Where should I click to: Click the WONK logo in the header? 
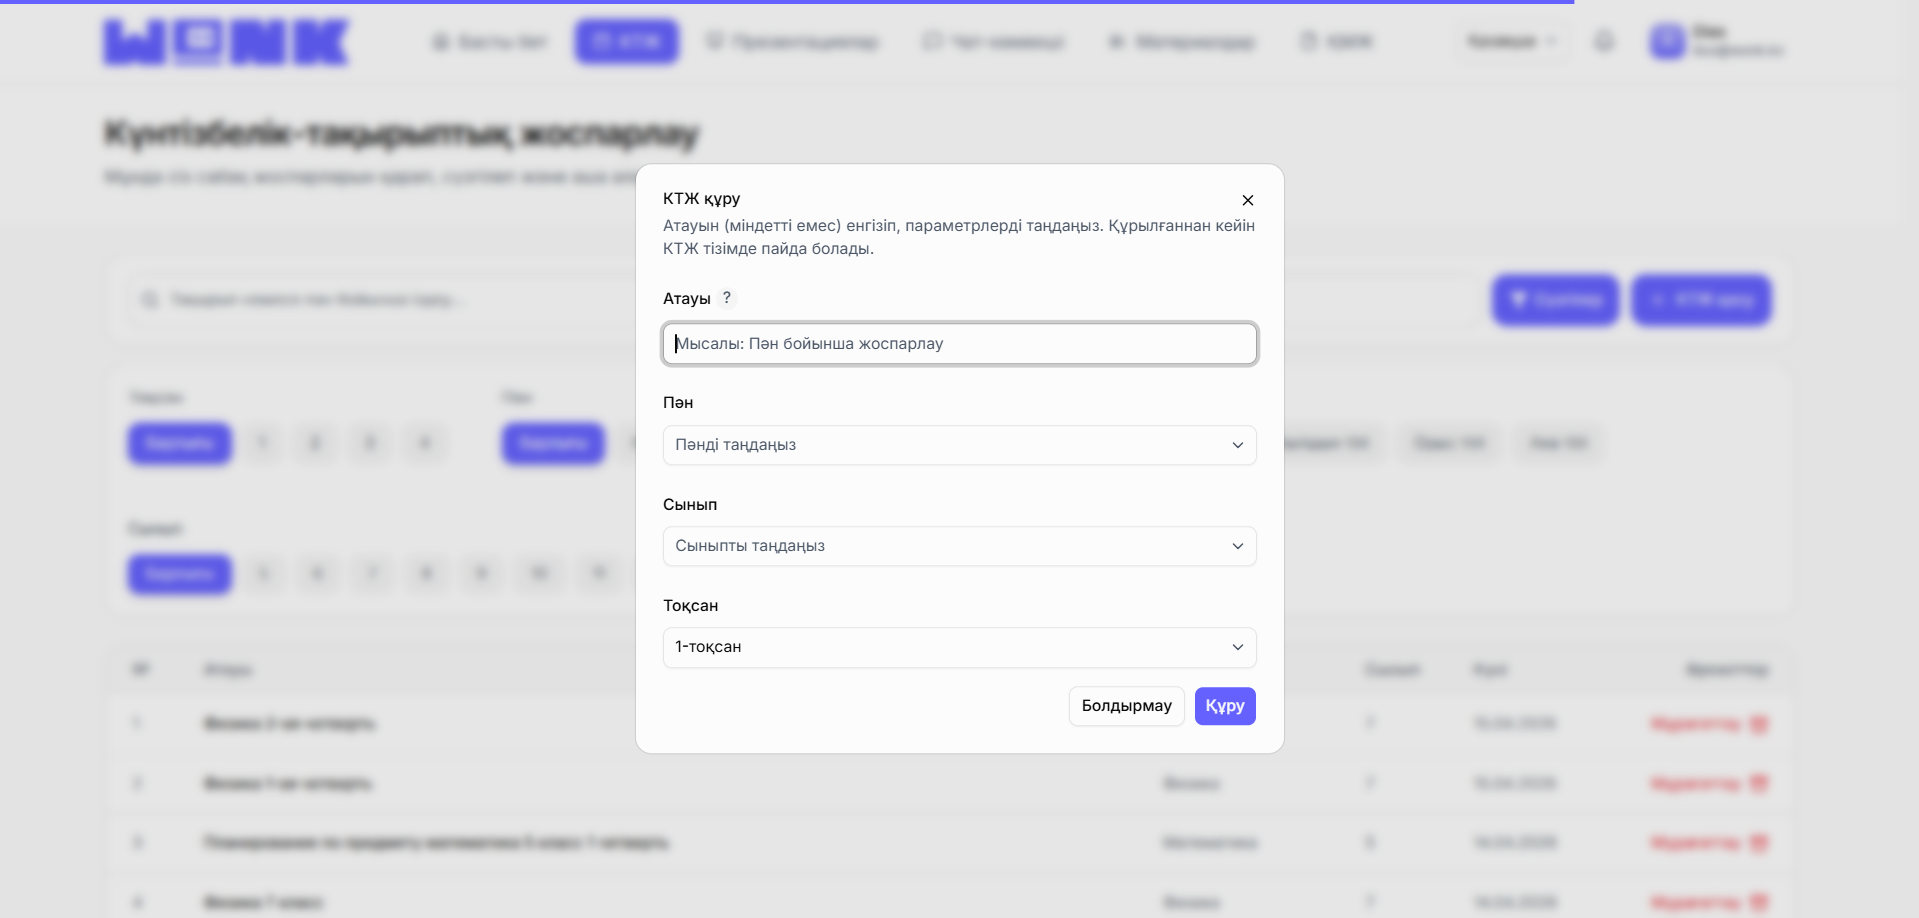pyautogui.click(x=227, y=43)
